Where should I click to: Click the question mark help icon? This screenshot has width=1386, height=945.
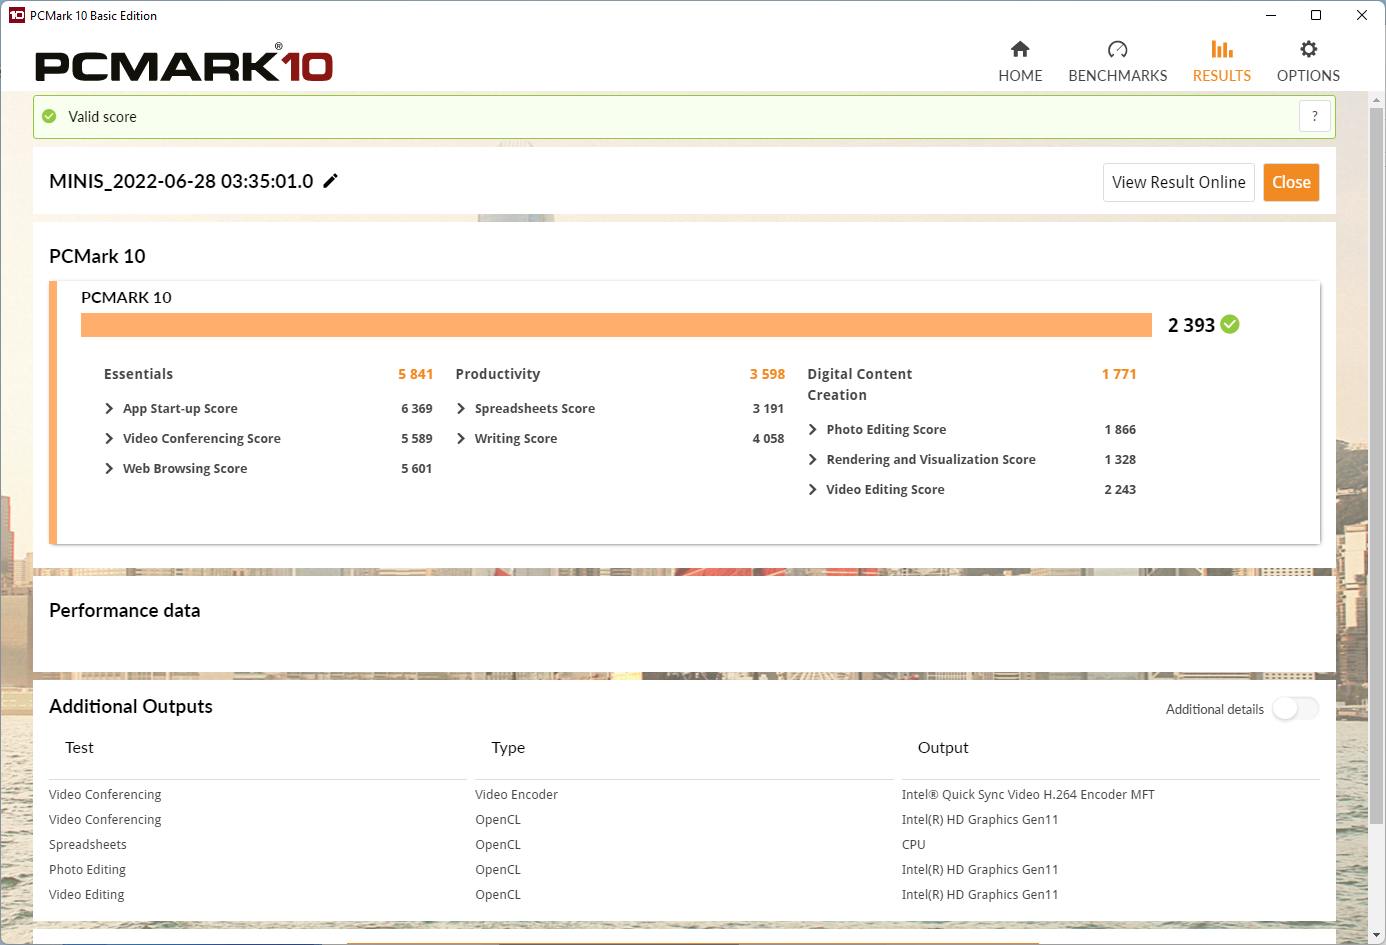pyautogui.click(x=1315, y=116)
